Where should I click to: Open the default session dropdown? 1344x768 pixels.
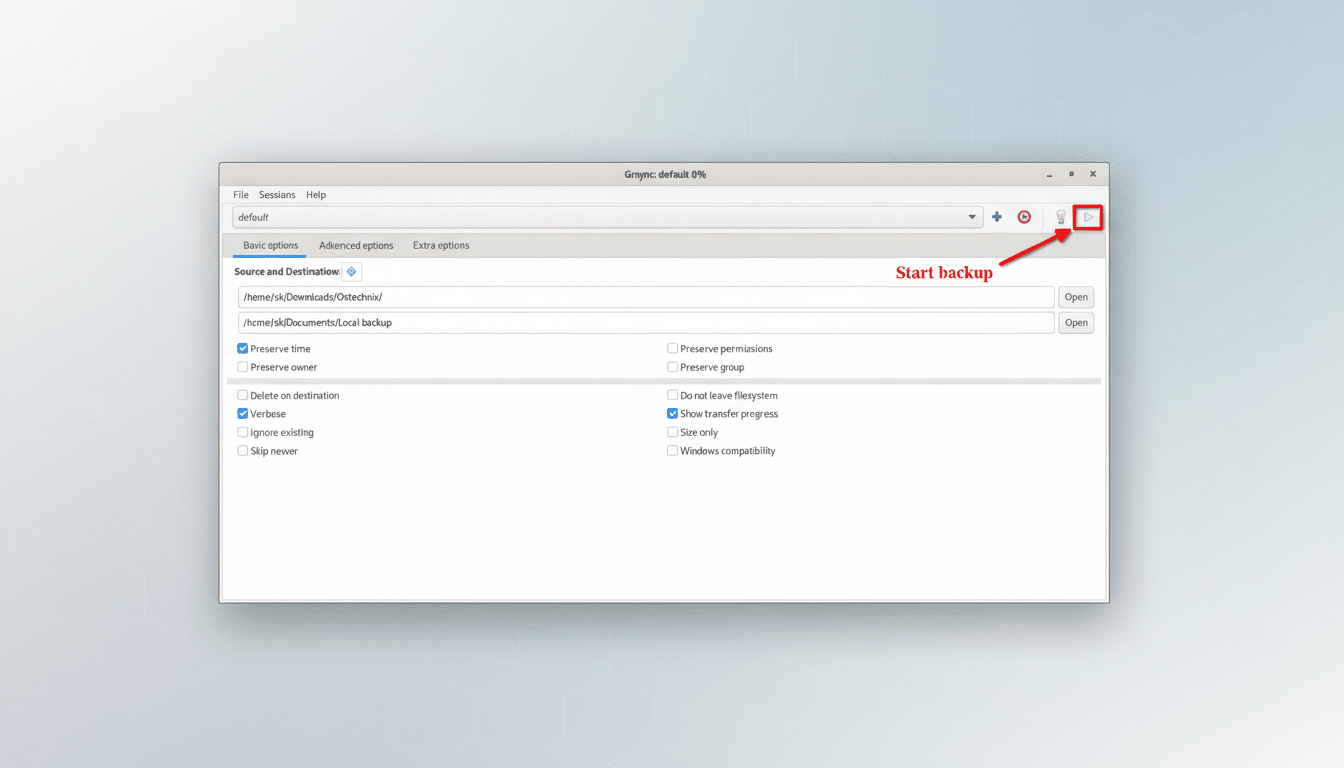[970, 217]
